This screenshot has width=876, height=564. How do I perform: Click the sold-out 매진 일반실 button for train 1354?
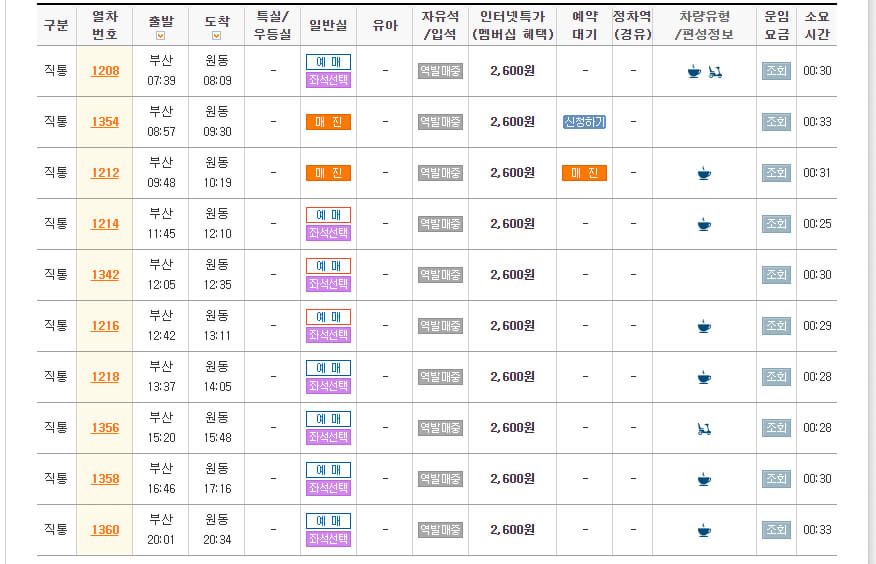pos(328,122)
